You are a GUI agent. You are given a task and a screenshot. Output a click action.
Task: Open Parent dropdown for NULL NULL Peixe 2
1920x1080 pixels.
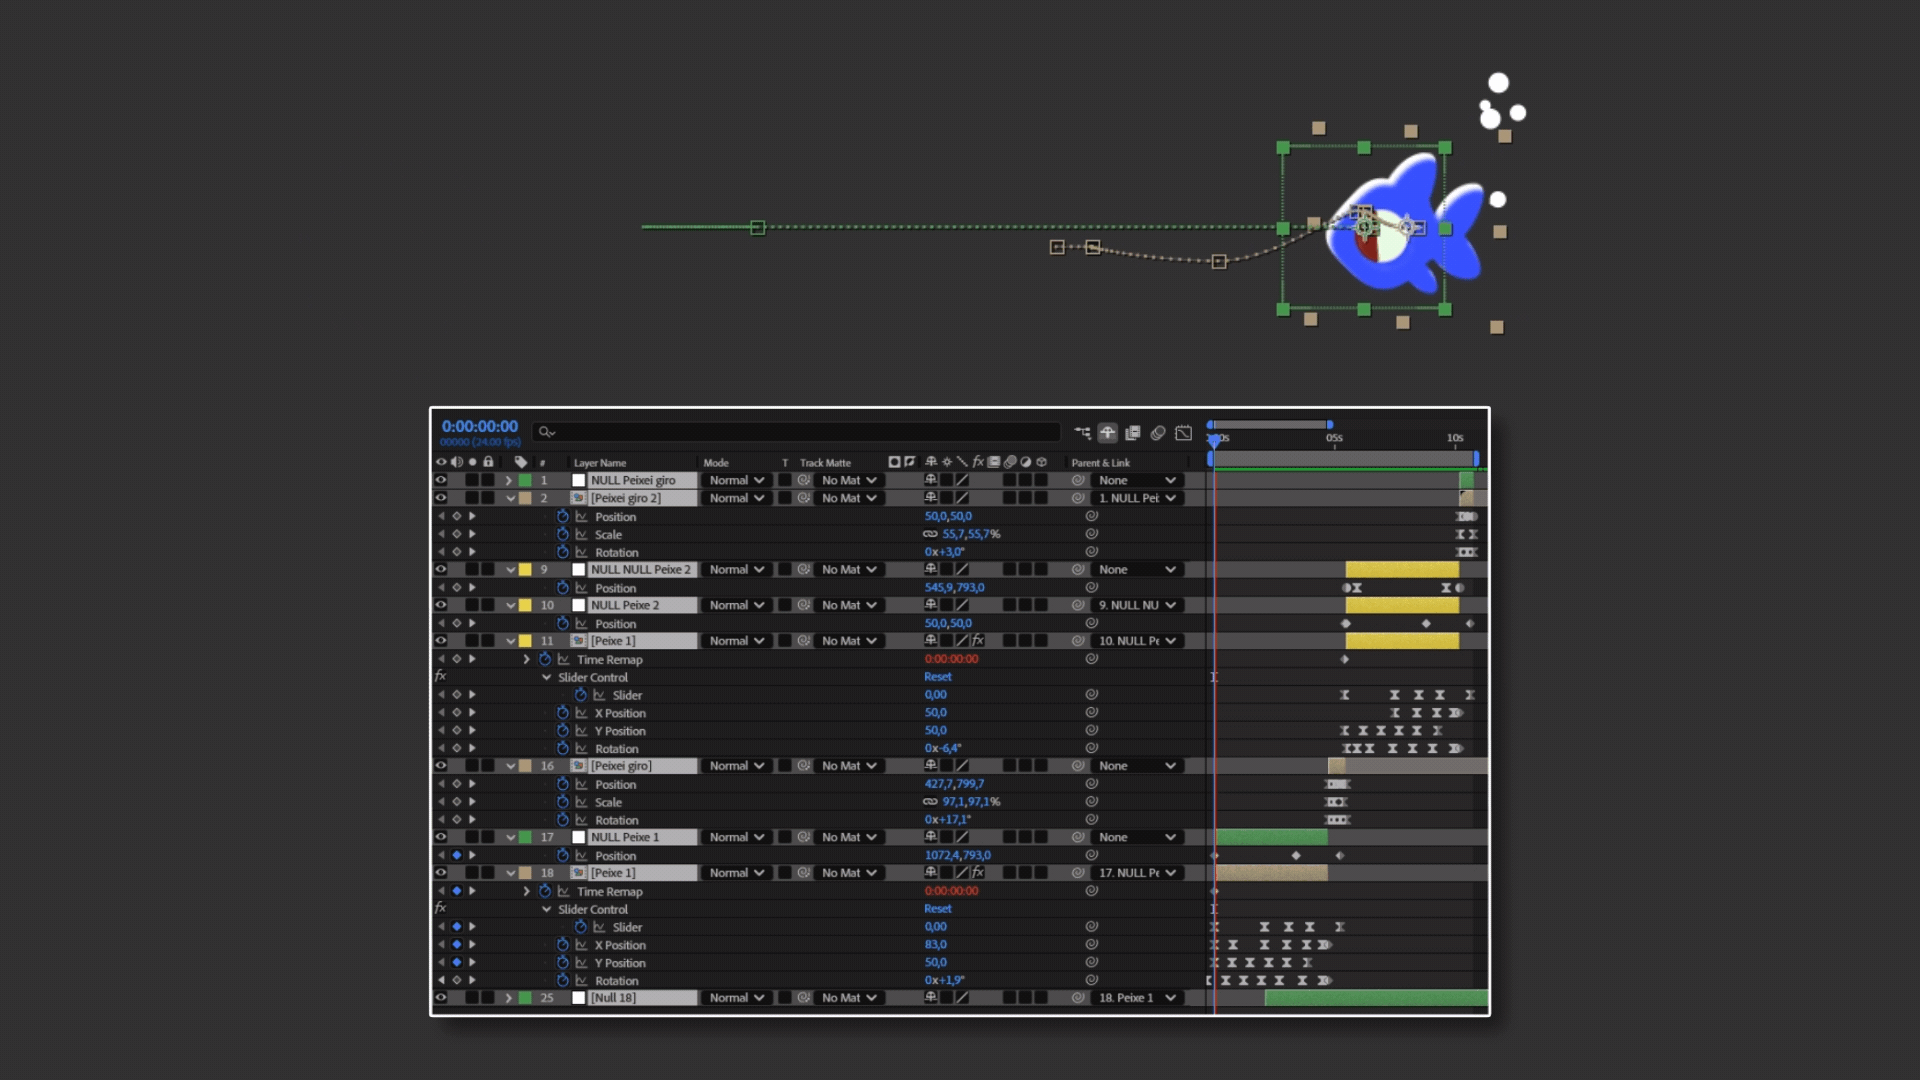pos(1137,569)
